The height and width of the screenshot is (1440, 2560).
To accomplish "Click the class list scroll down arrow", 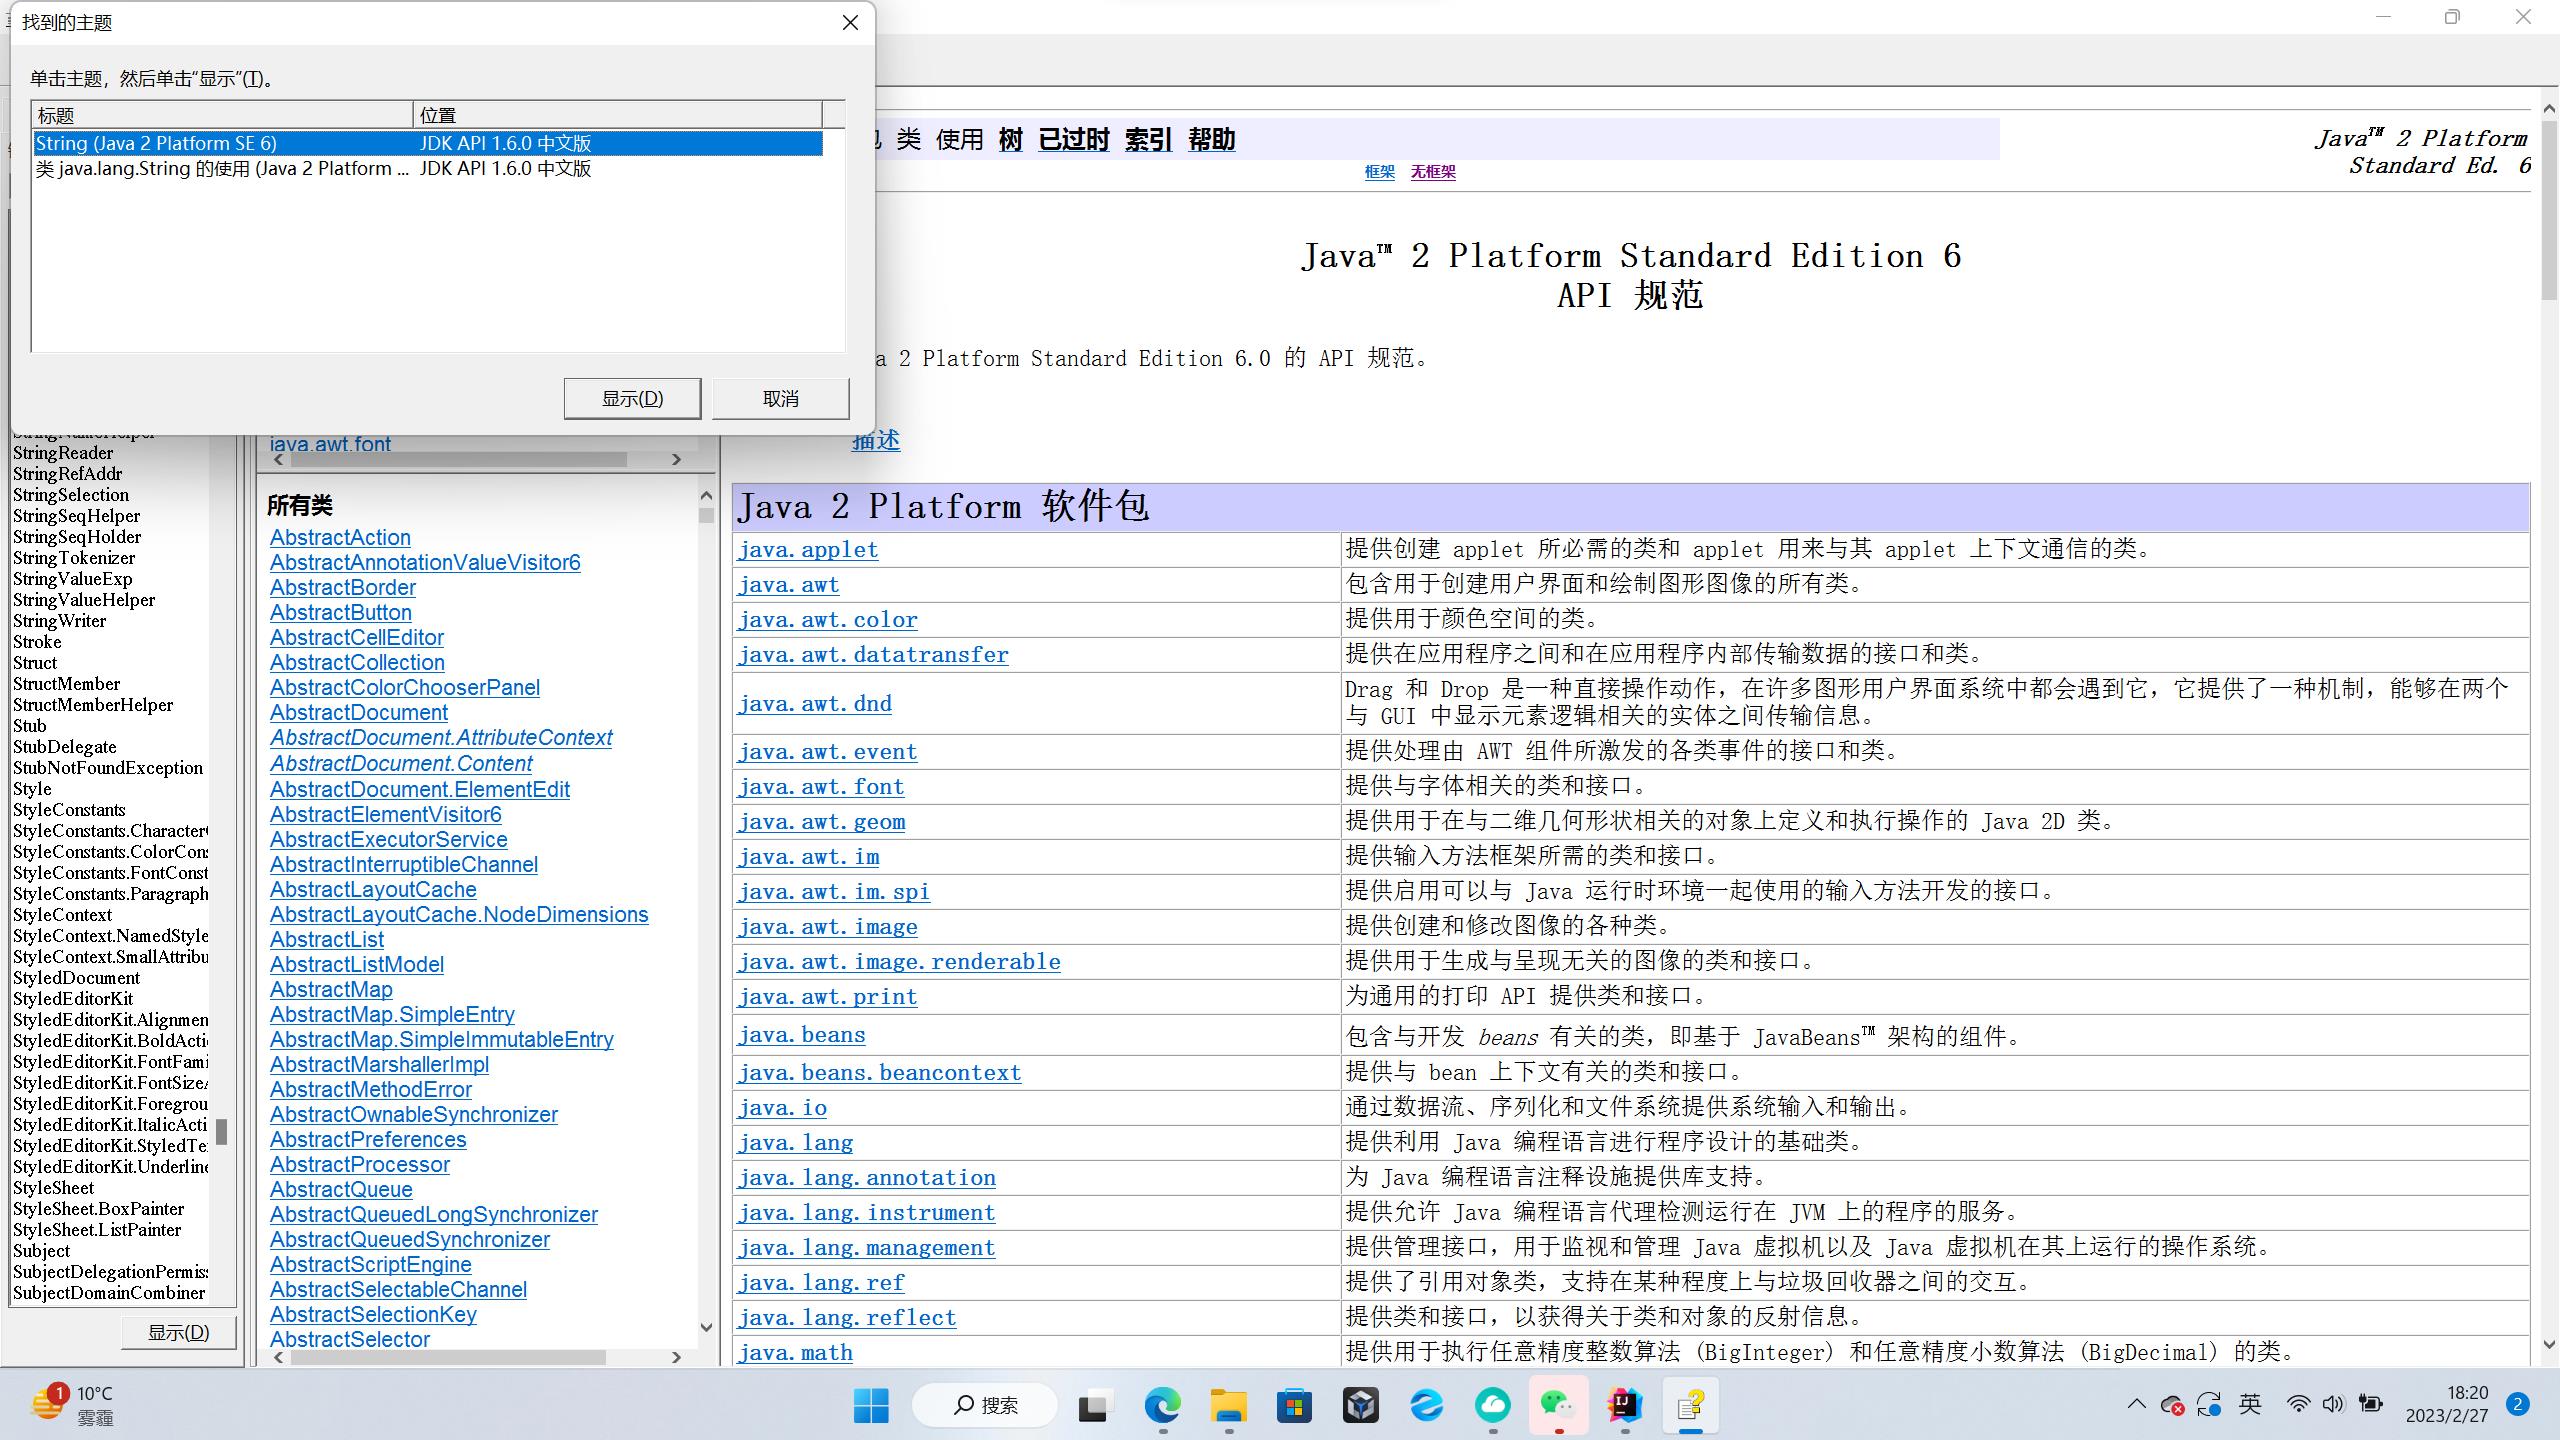I will pos(706,1328).
